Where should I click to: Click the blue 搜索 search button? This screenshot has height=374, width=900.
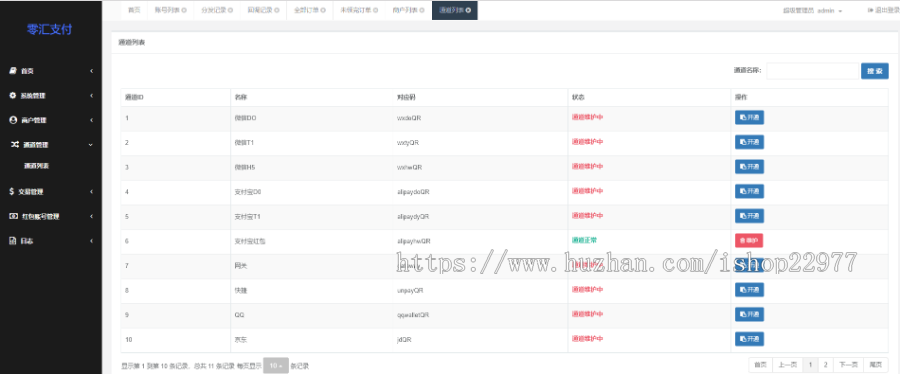(x=874, y=71)
